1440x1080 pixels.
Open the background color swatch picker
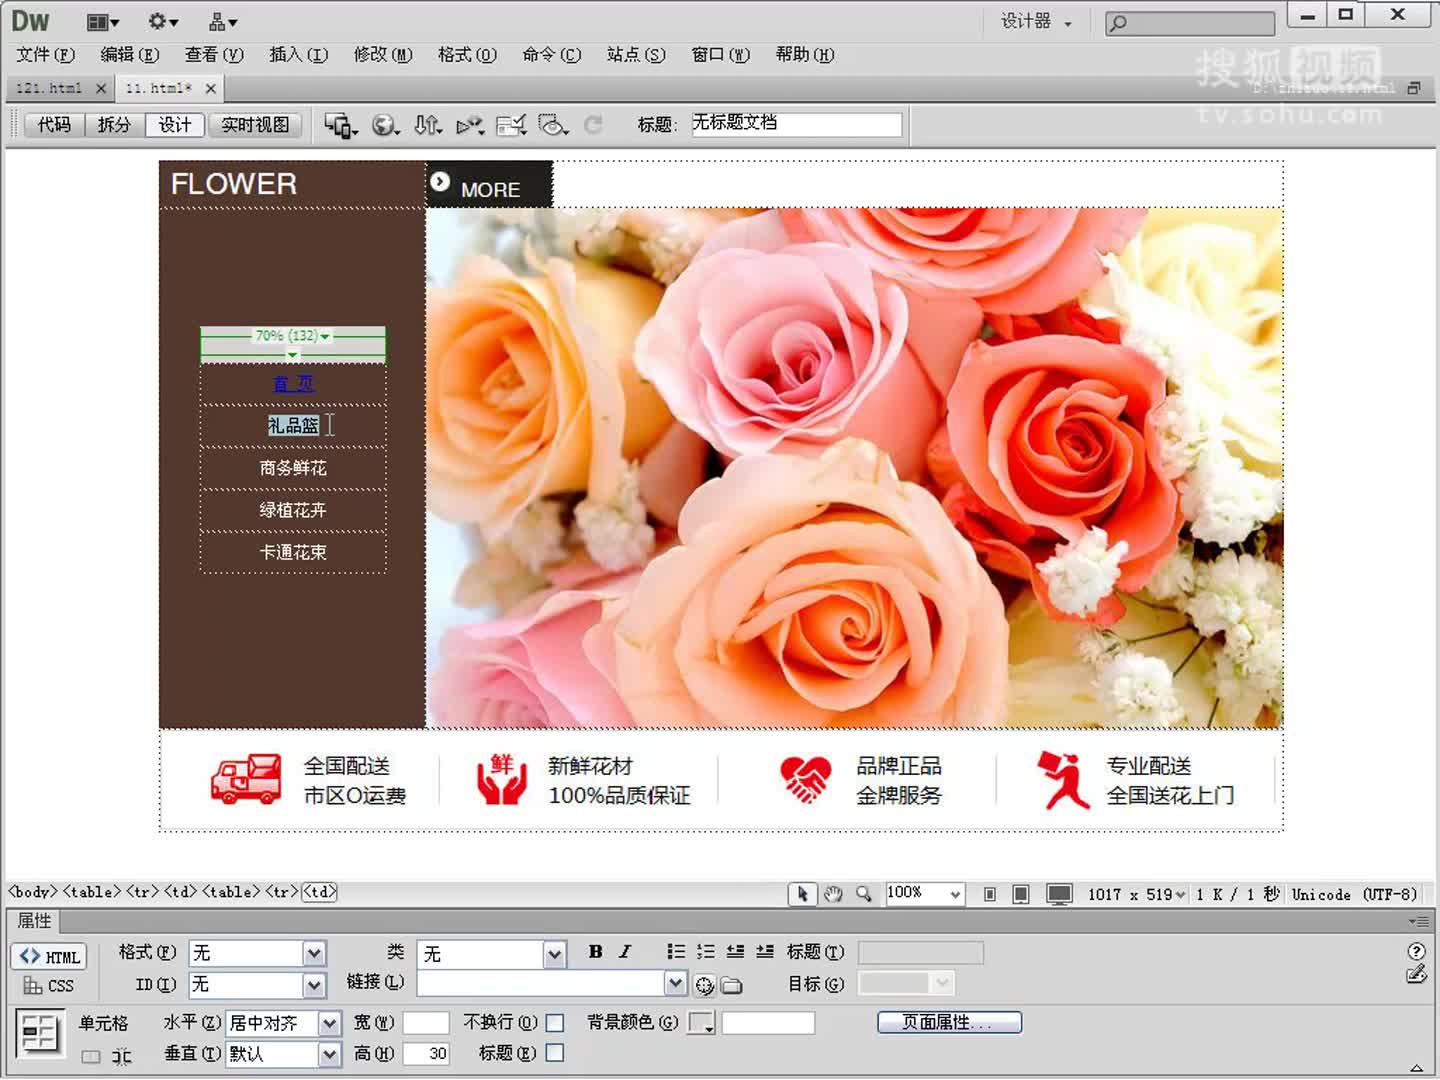click(702, 1023)
